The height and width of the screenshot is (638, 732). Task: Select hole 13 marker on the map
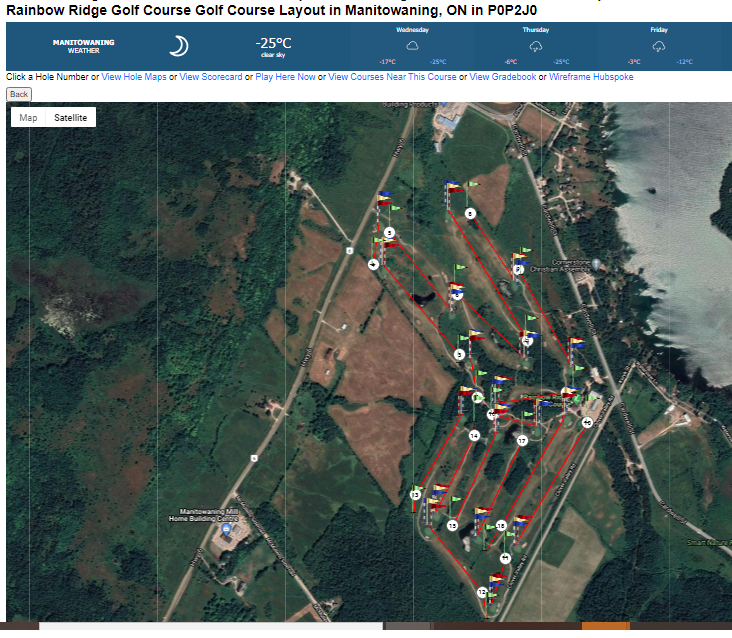pos(415,495)
